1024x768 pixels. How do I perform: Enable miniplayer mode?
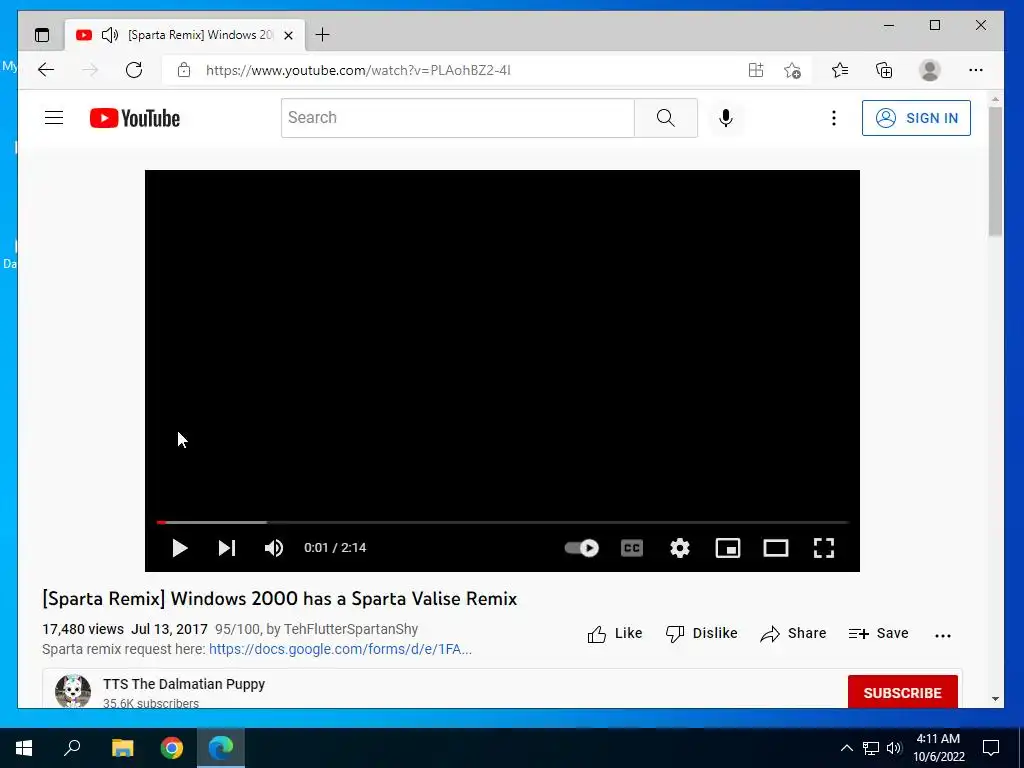coord(728,548)
